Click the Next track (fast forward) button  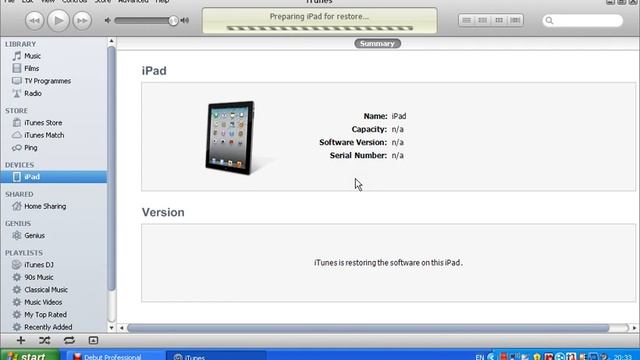[x=82, y=20]
